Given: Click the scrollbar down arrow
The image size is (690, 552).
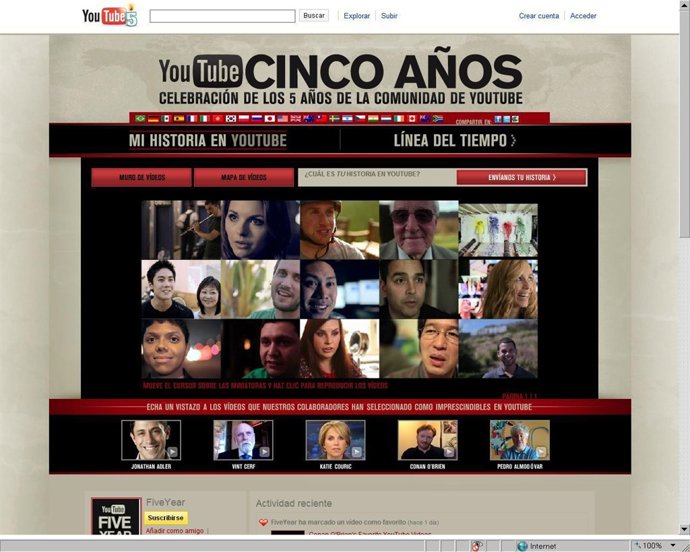Looking at the screenshot, I should (x=684, y=529).
